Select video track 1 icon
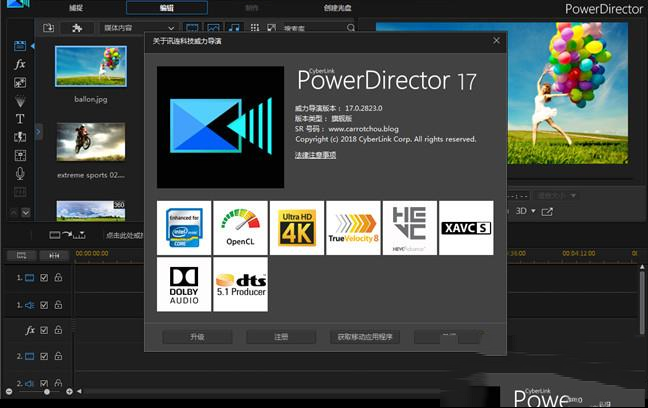 [29, 278]
